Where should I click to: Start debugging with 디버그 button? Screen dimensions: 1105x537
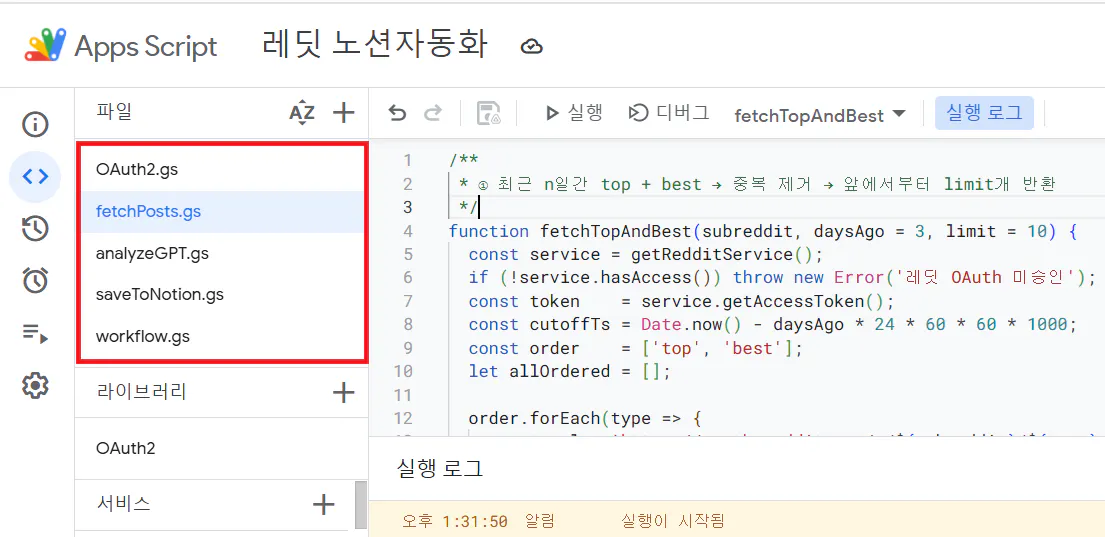(x=669, y=113)
